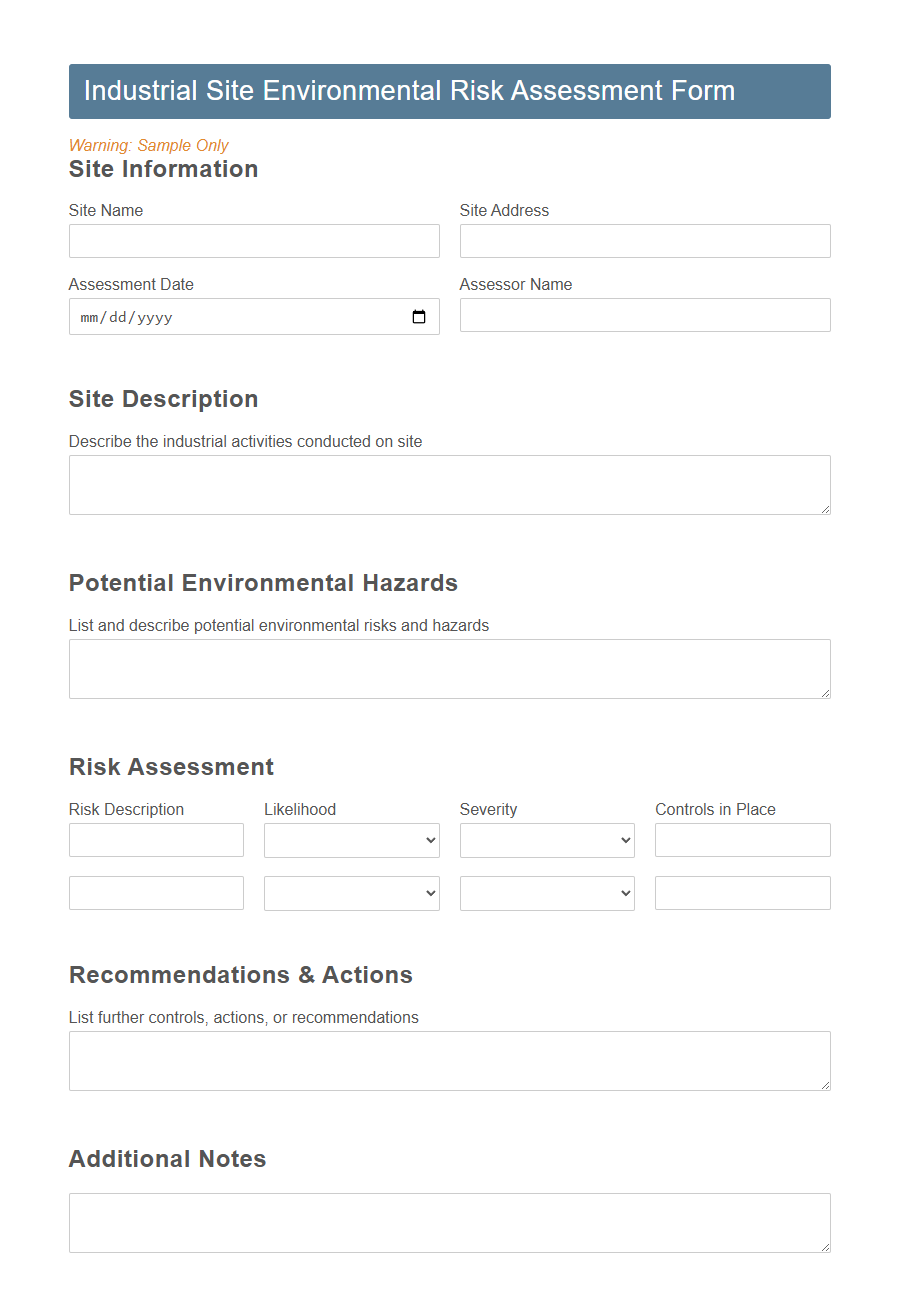Click inside the Site Name field

253,241
